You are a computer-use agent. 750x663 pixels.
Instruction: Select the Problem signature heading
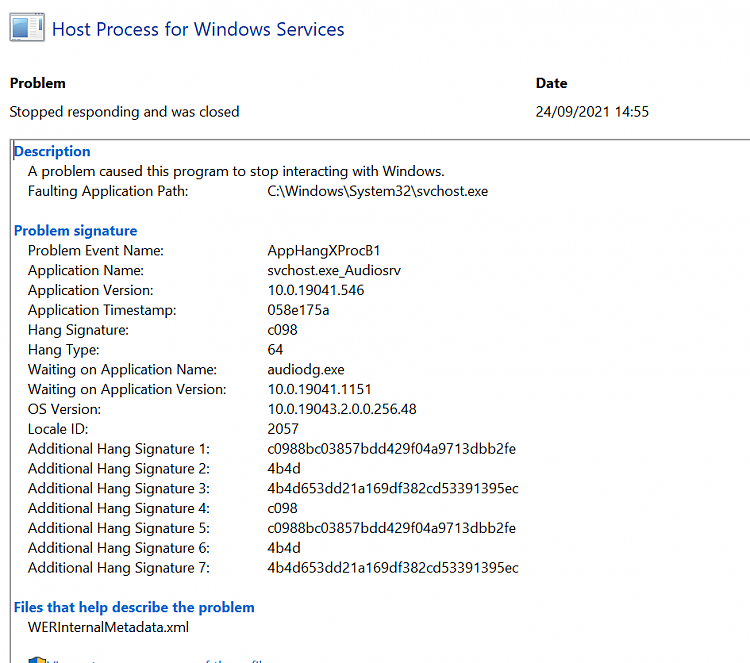(x=76, y=231)
